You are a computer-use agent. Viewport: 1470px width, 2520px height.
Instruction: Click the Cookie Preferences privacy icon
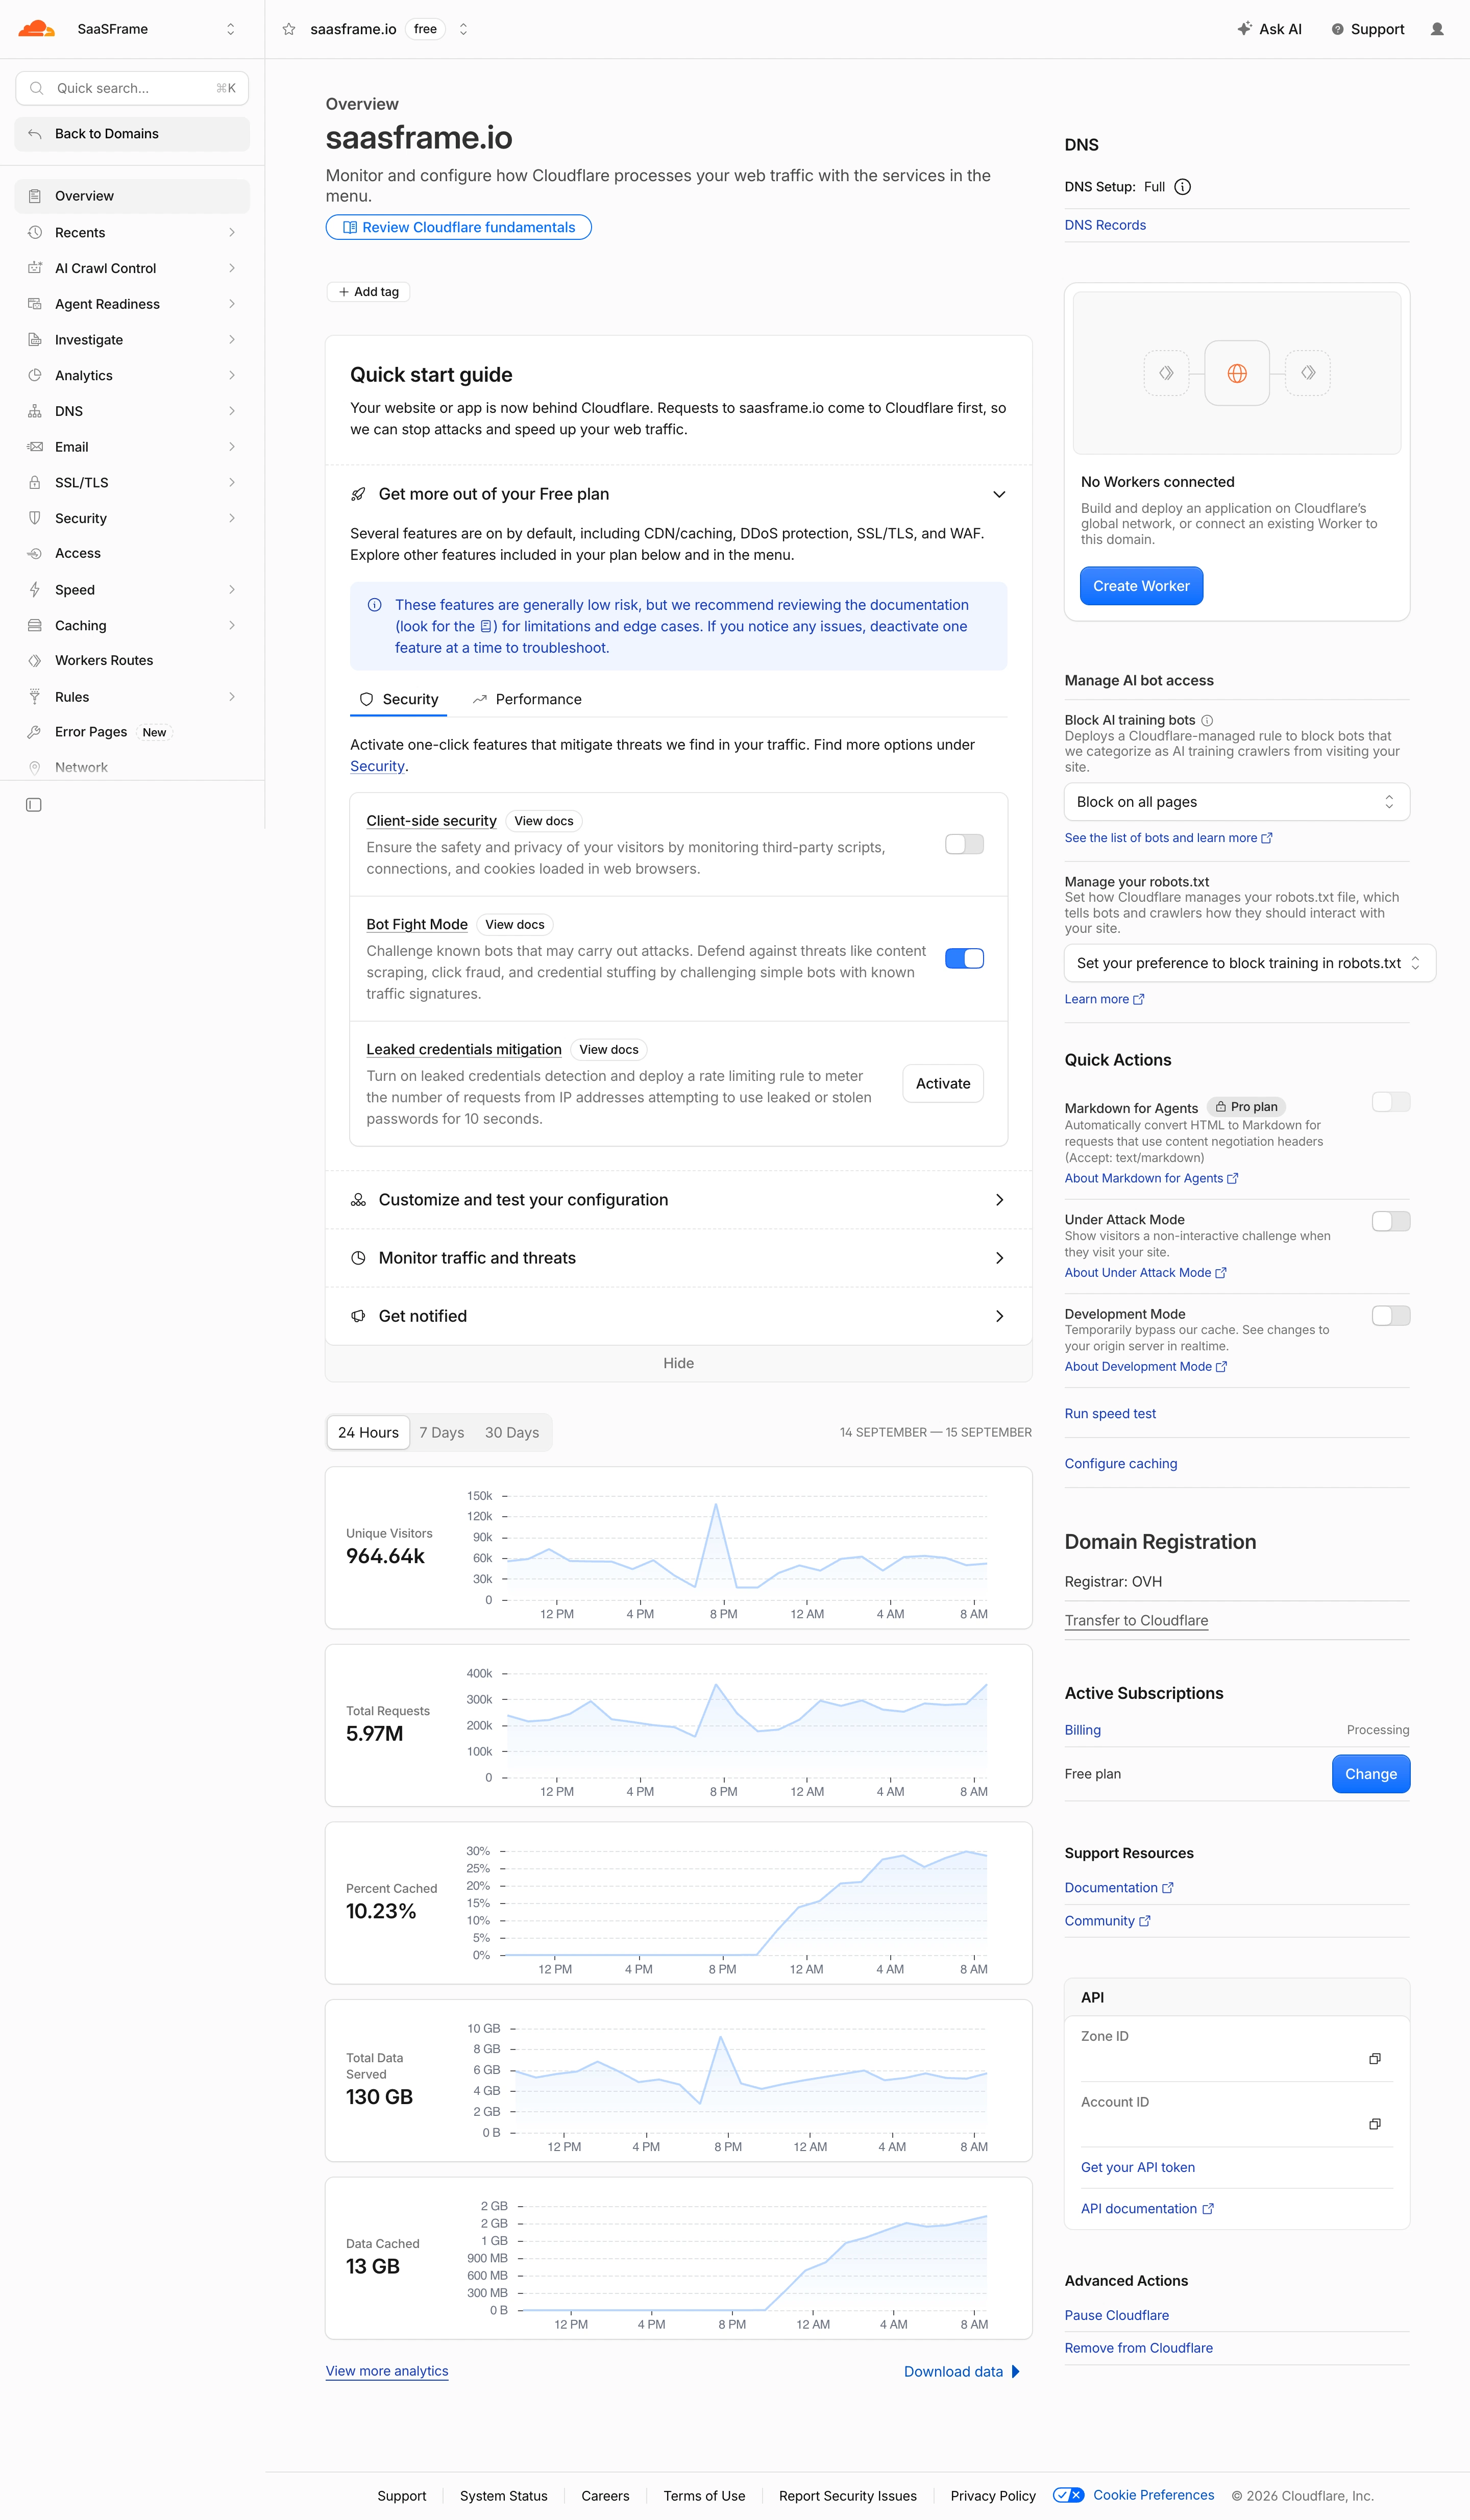1068,2495
